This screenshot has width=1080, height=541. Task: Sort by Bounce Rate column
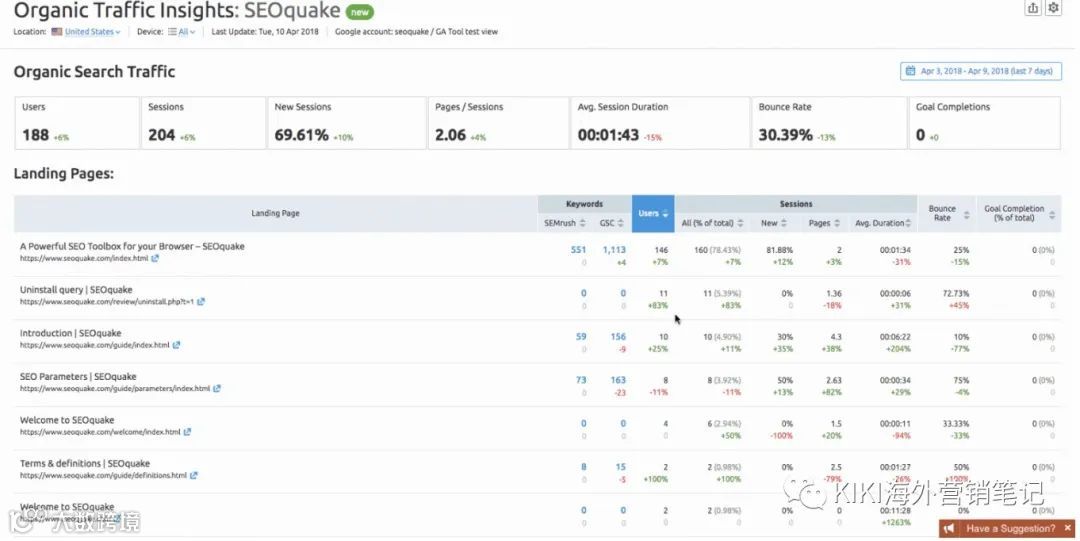948,213
